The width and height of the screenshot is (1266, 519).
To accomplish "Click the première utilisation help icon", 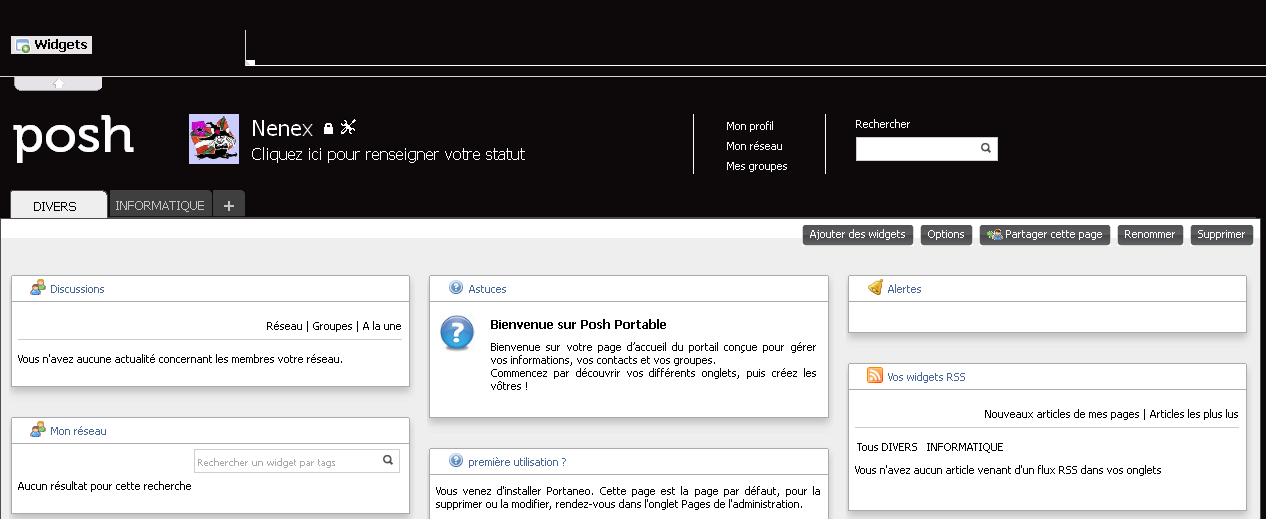I will point(456,461).
